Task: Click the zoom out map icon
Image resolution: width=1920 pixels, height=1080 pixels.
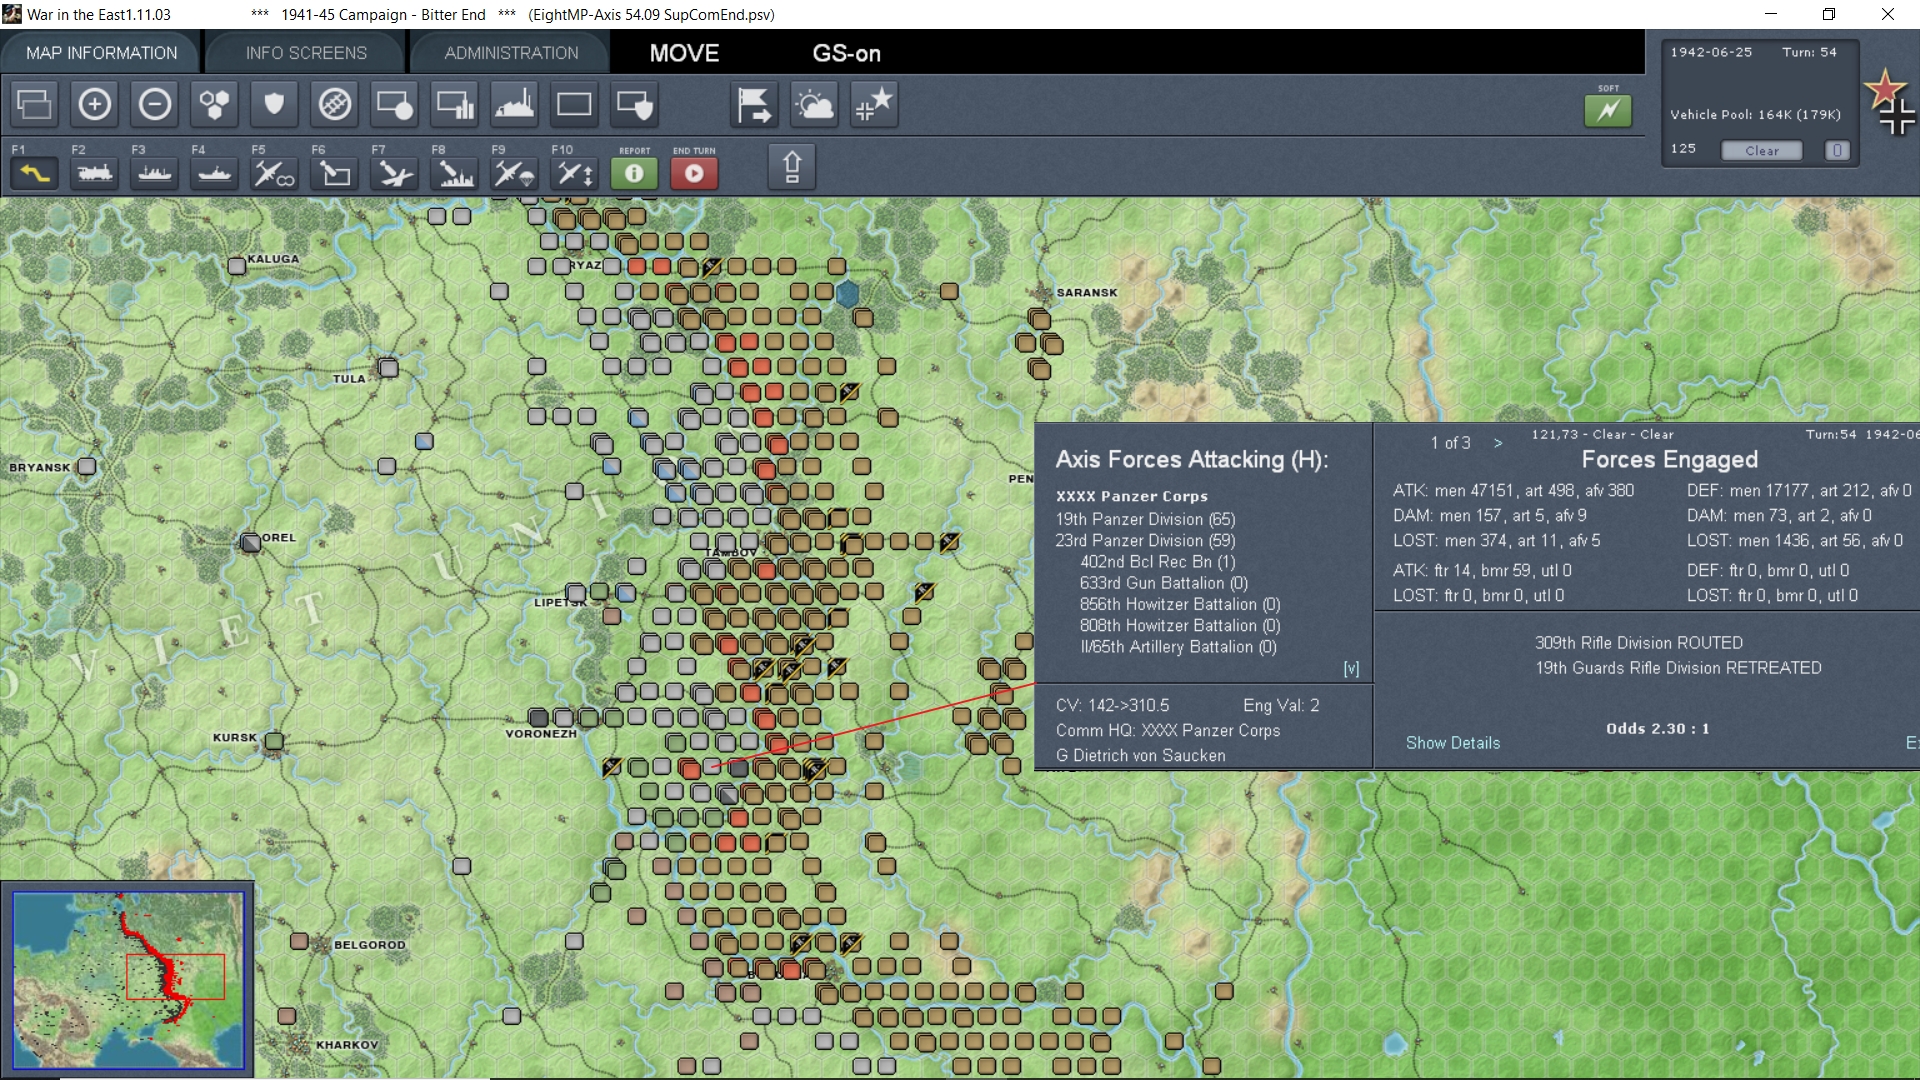Action: 155,104
